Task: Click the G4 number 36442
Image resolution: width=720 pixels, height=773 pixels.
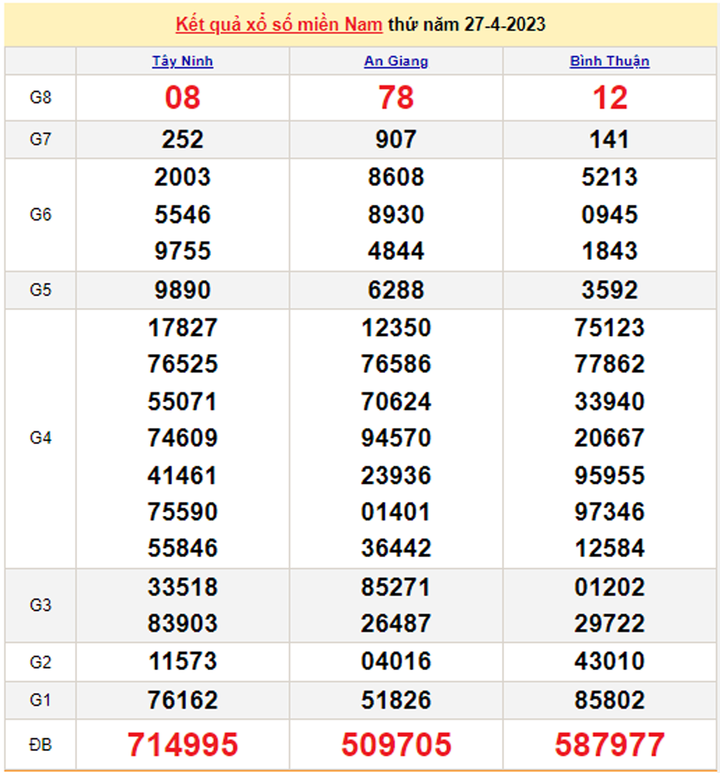Action: (x=396, y=548)
